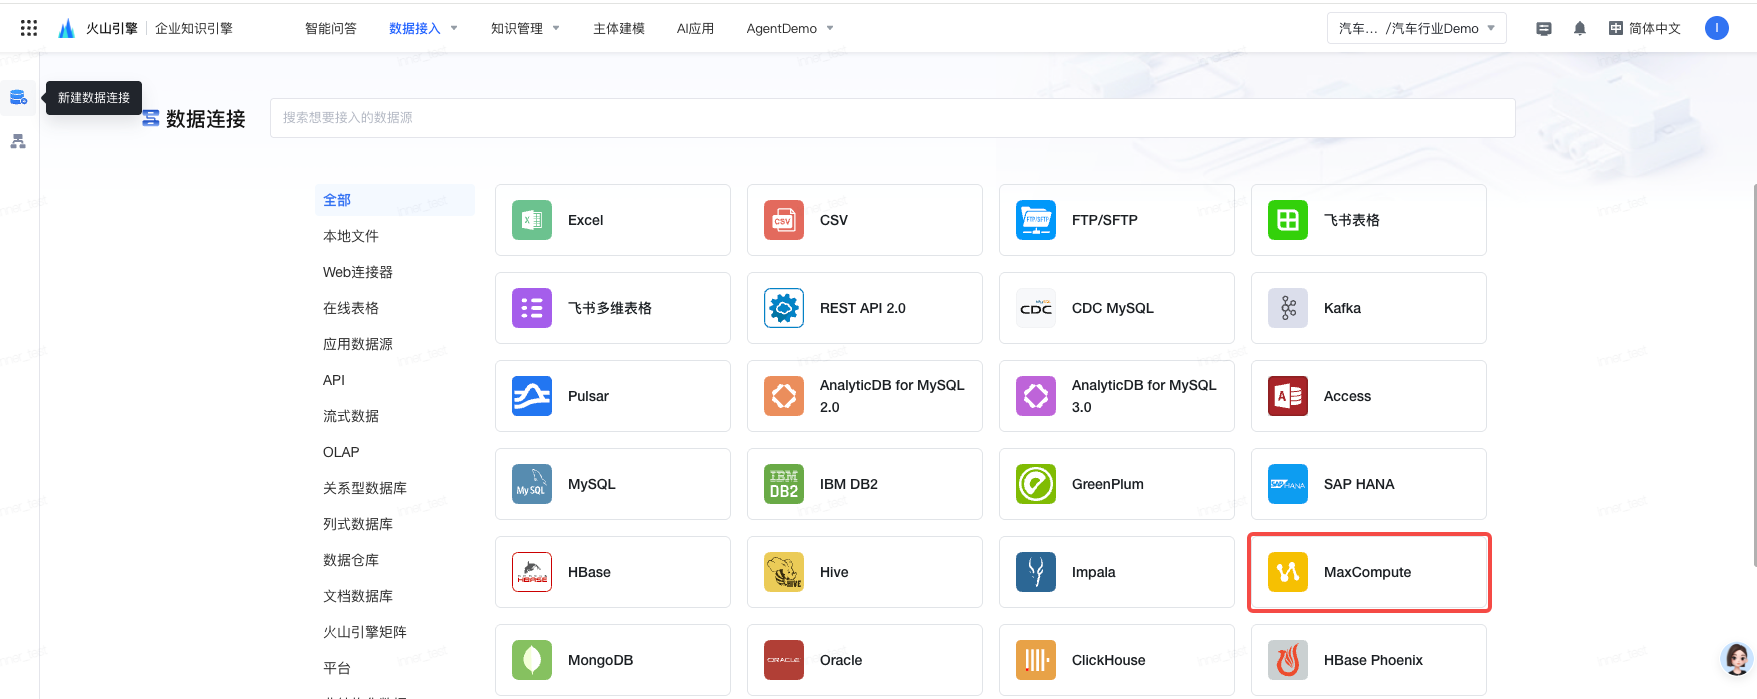1757x699 pixels.
Task: Click the MongoDB leaf icon
Action: [532, 660]
